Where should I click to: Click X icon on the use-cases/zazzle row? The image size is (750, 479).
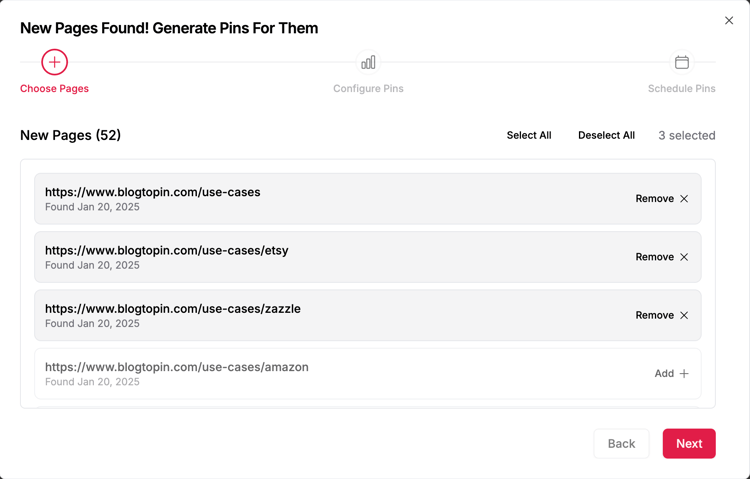(x=684, y=315)
